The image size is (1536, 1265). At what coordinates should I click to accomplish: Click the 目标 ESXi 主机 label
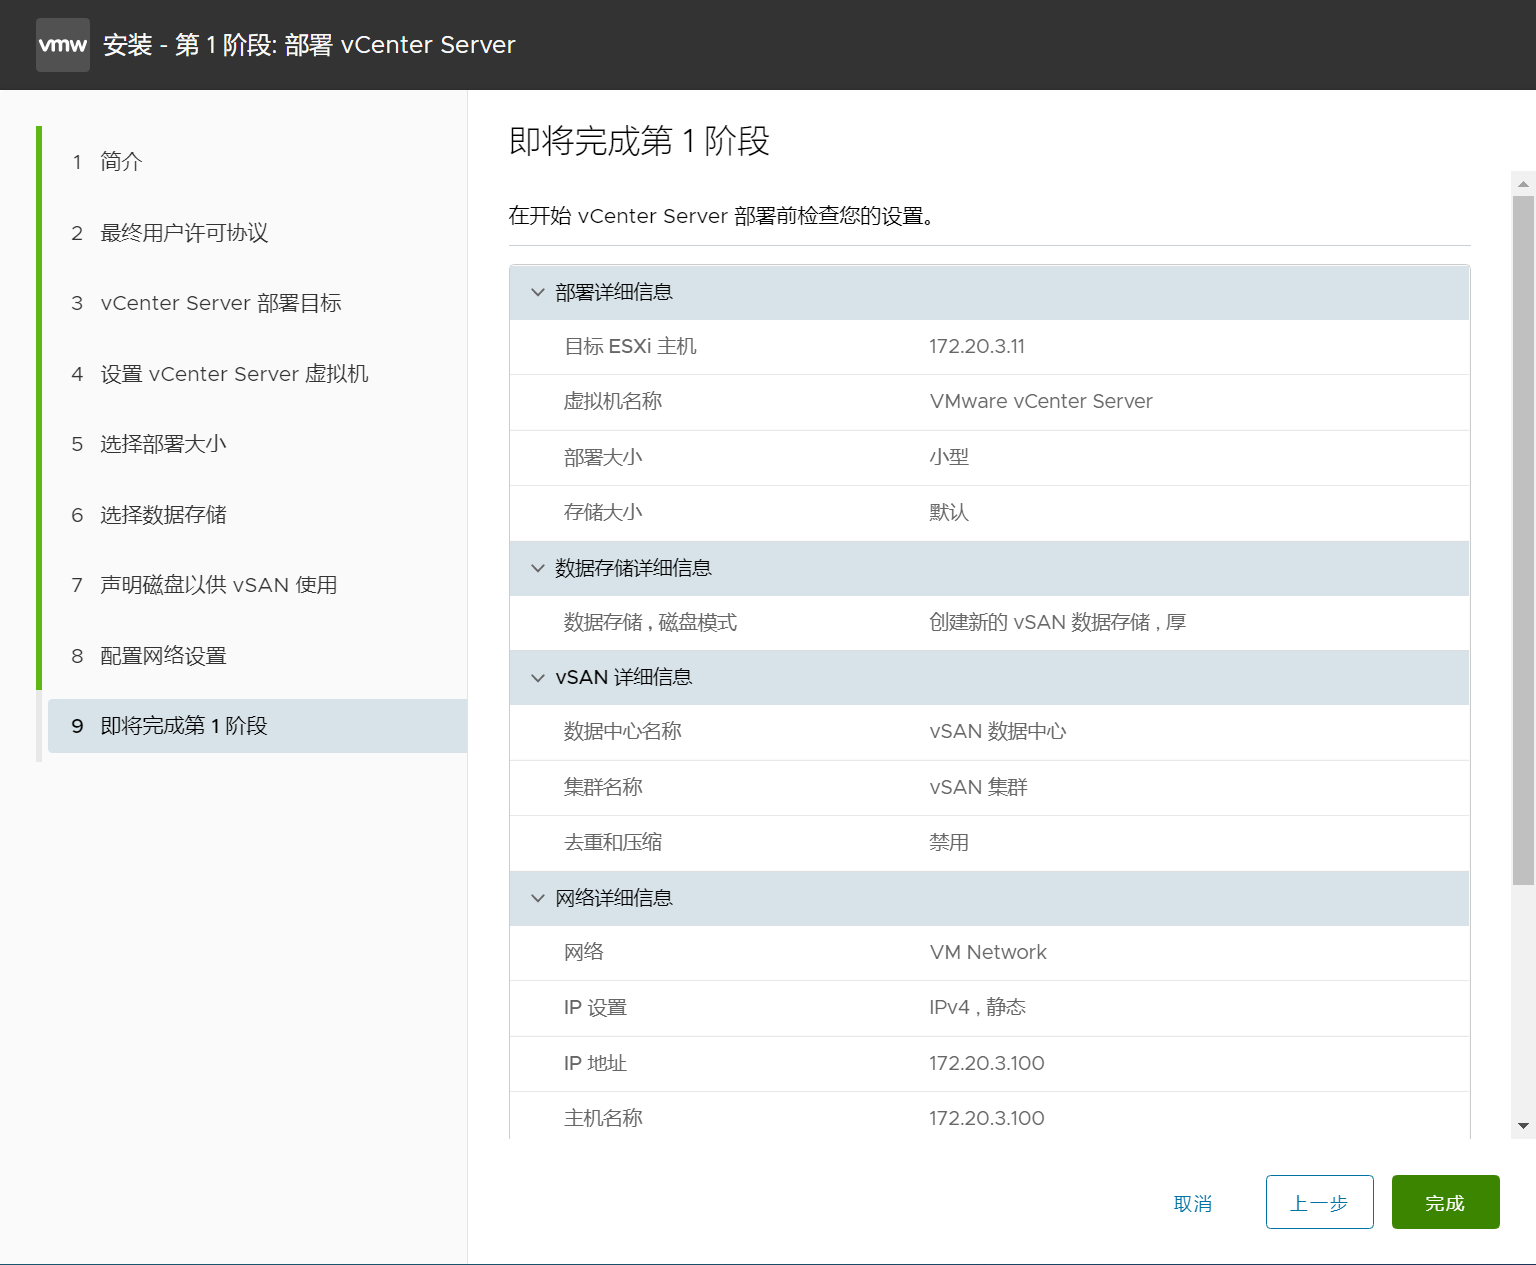630,347
